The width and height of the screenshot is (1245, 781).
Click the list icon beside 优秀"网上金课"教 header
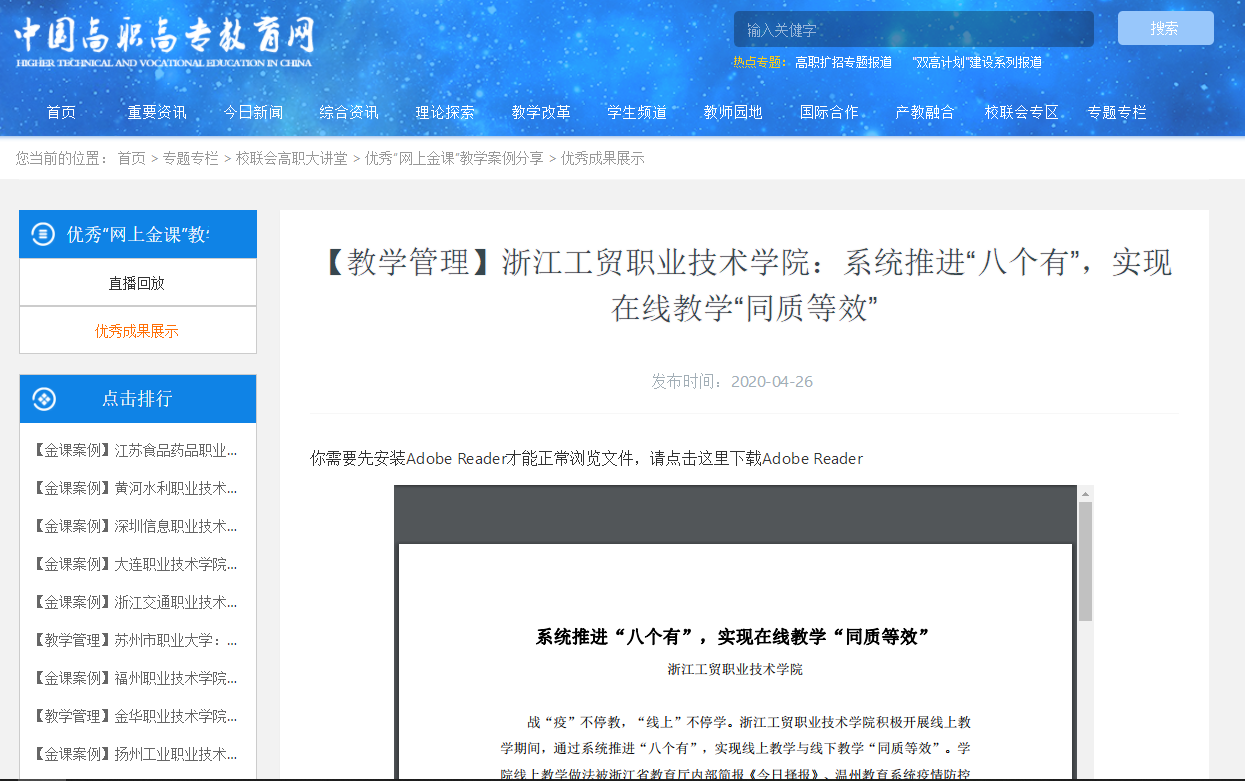pos(43,235)
